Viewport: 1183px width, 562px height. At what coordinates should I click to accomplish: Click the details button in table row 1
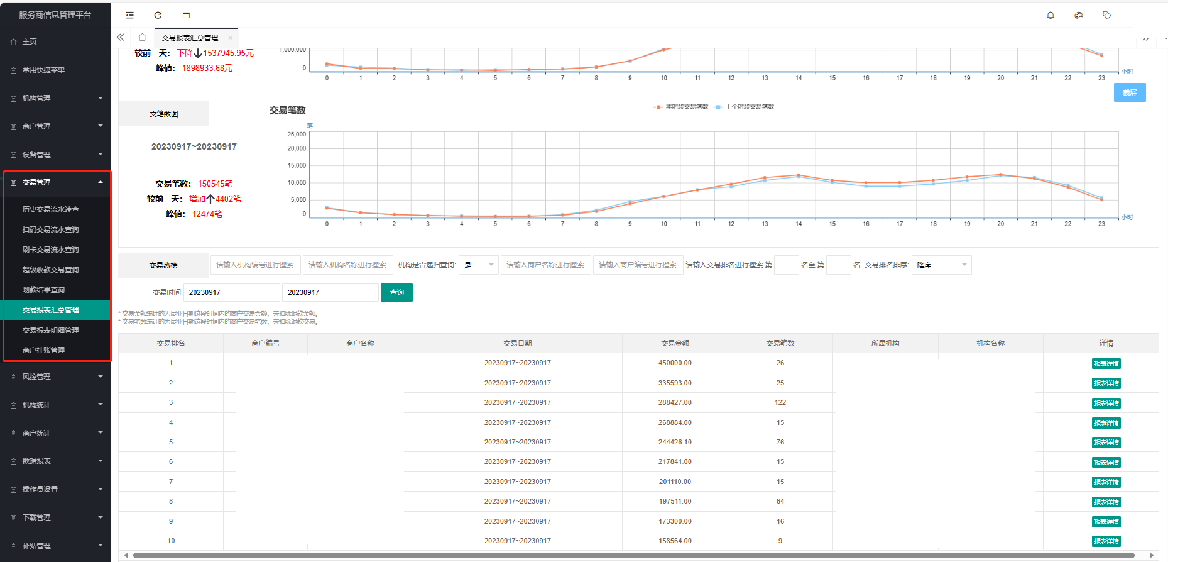pyautogui.click(x=1106, y=364)
